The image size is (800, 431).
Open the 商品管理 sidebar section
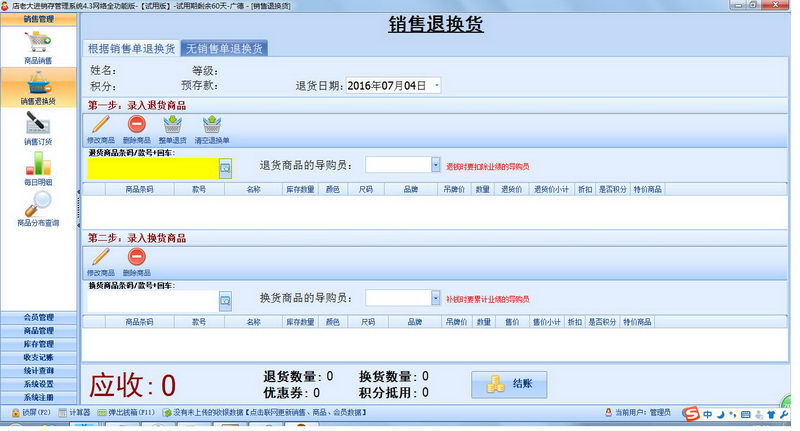pyautogui.click(x=38, y=331)
